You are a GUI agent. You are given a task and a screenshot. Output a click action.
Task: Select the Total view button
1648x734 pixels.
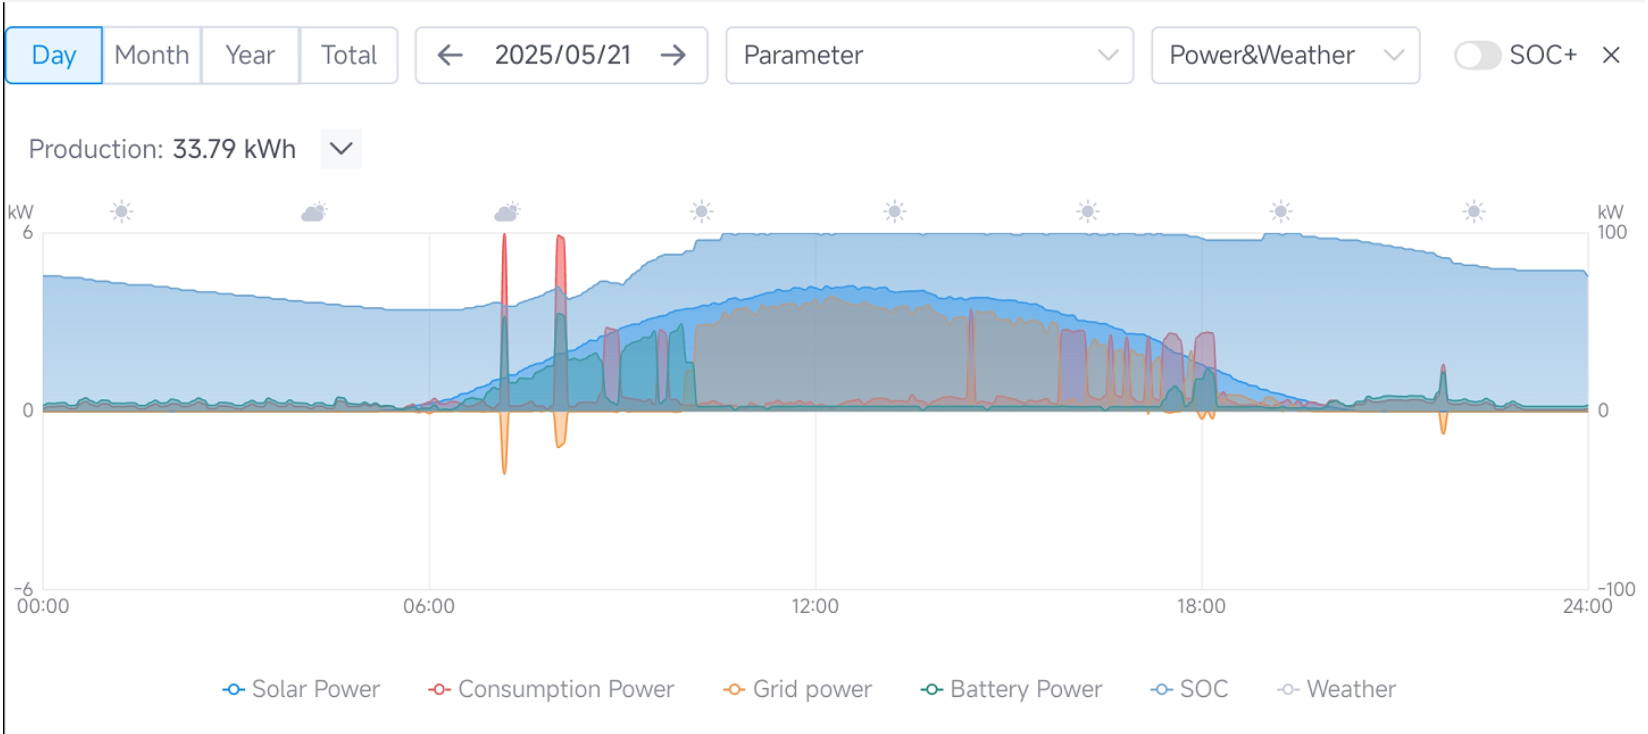coord(348,55)
